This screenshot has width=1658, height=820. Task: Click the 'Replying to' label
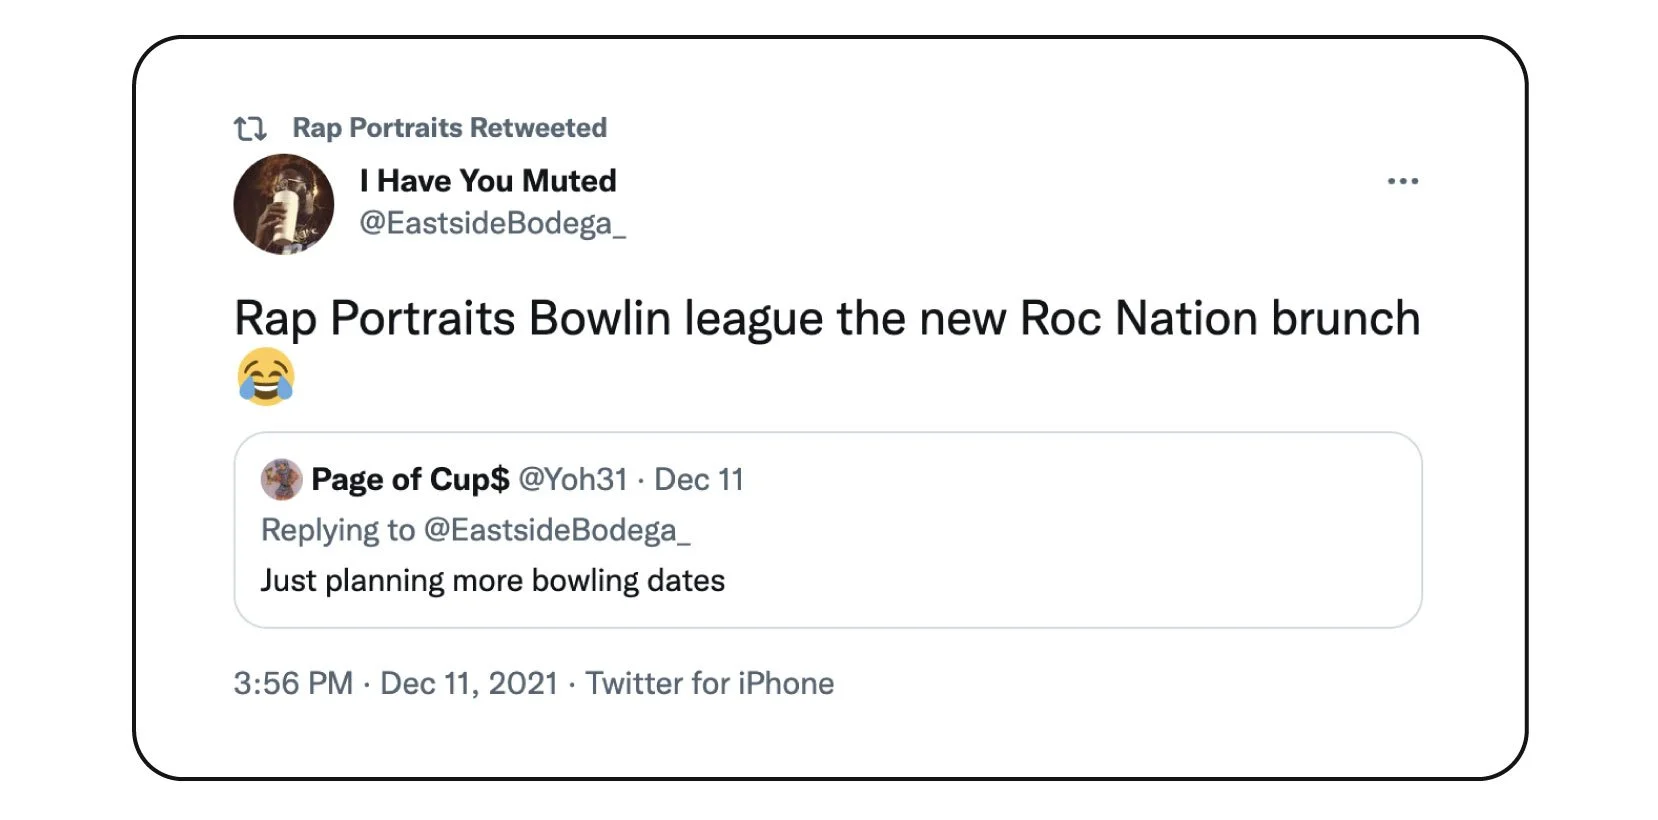337,530
